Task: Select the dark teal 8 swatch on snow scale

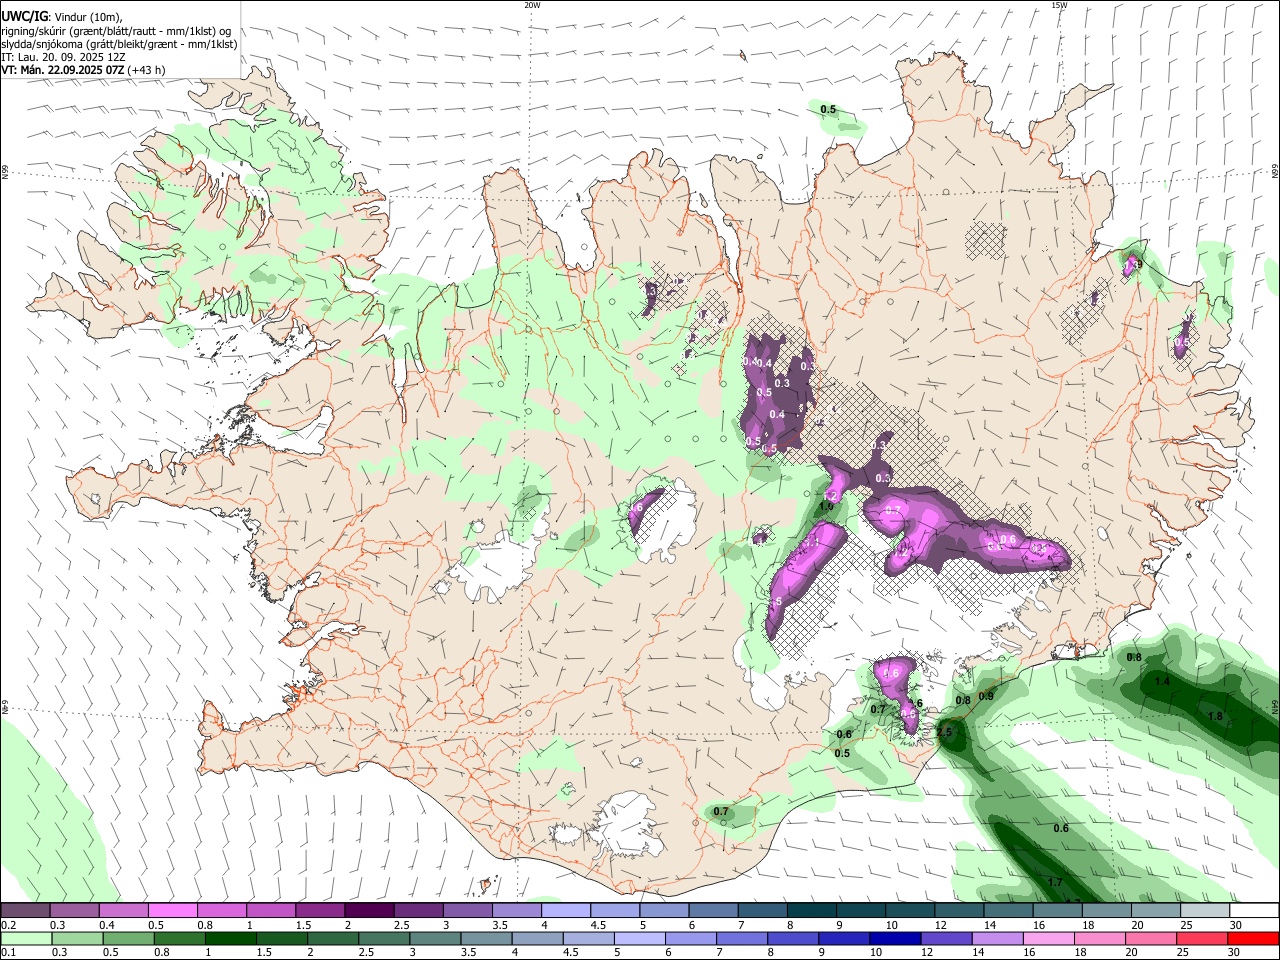Action: (x=811, y=910)
